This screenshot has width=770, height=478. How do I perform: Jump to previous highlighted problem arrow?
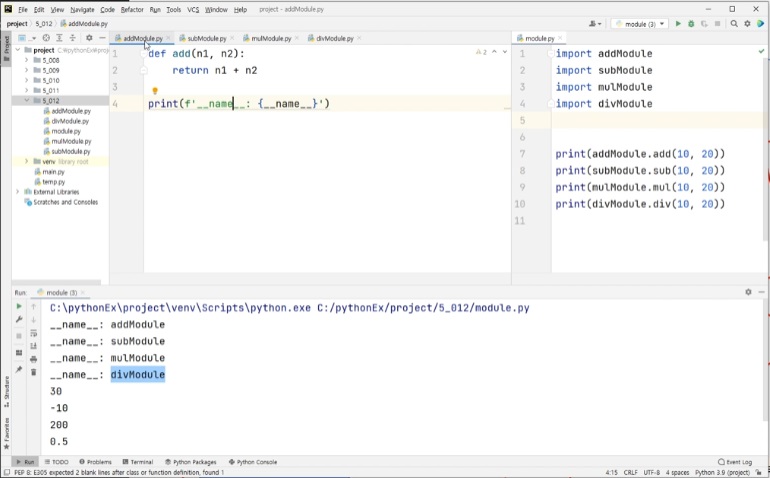pos(495,52)
